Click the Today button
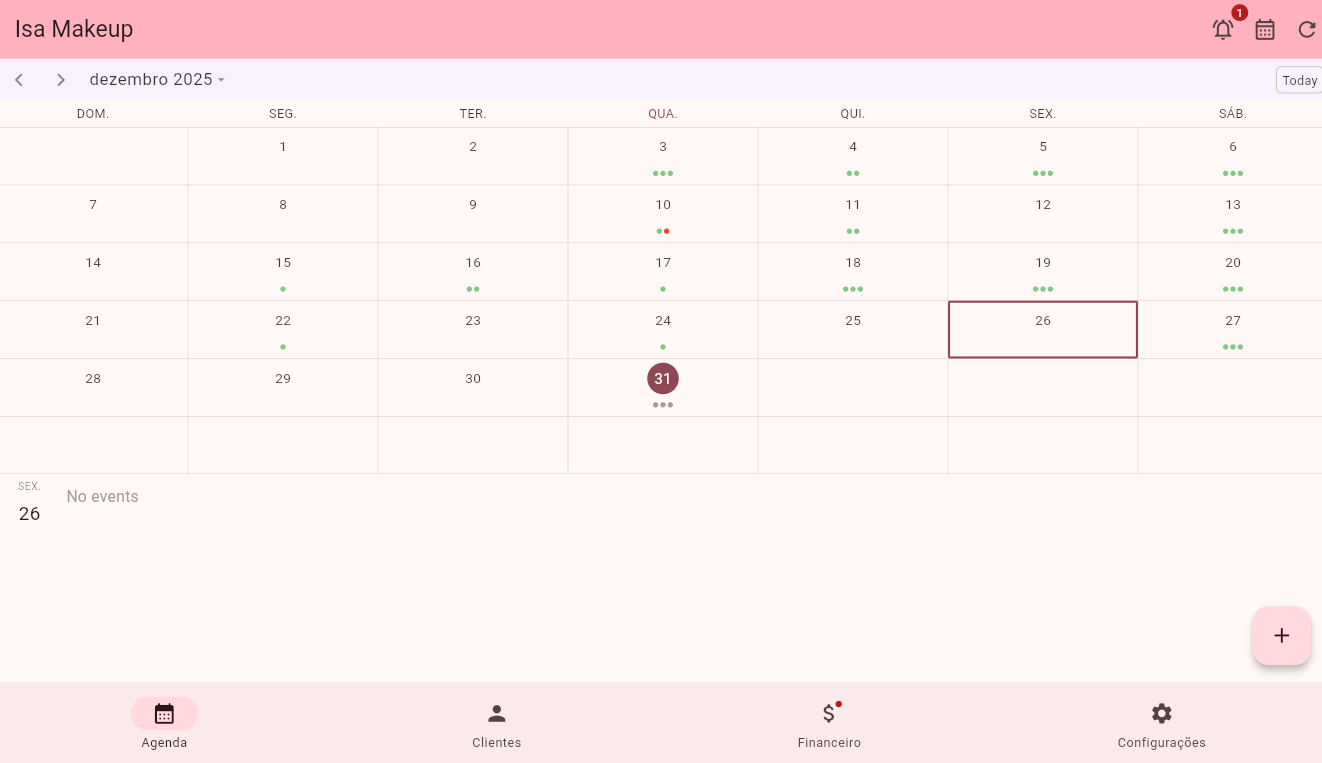Screen dimensions: 1322x763 [x=1299, y=80]
